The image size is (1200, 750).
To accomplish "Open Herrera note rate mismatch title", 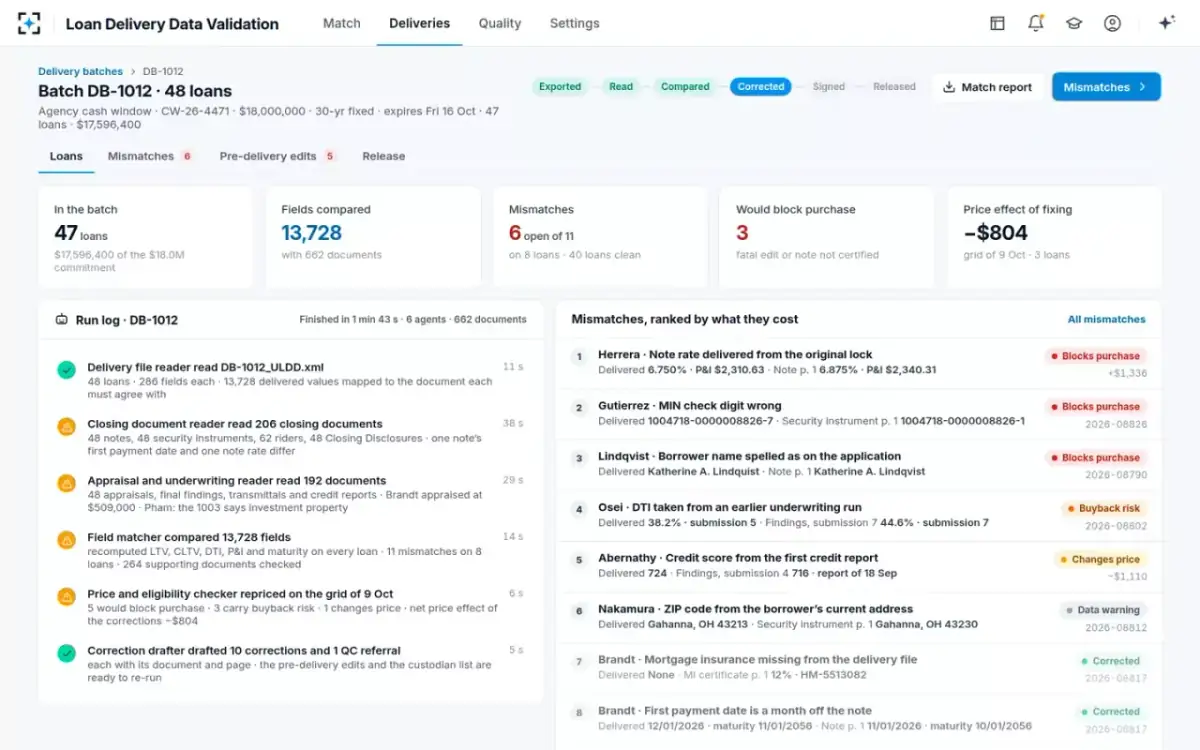I will point(735,354).
